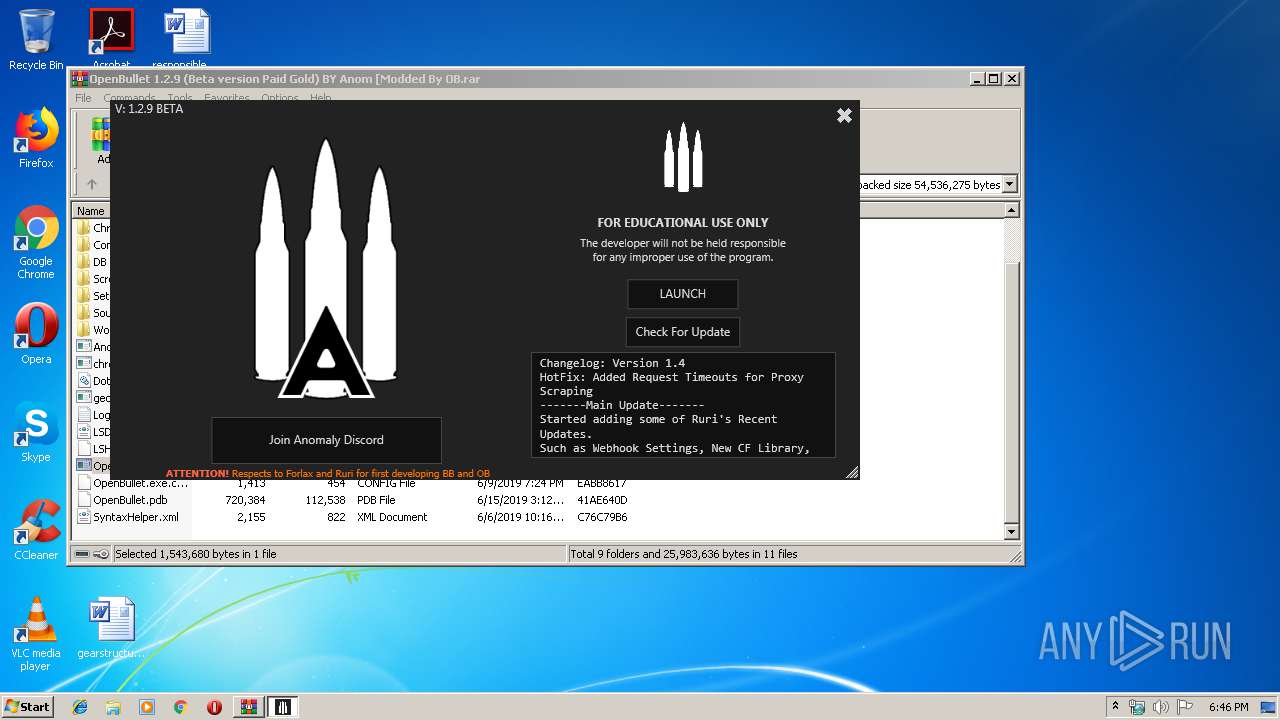
Task: Open Windows Explorer from the taskbar
Action: [x=113, y=706]
